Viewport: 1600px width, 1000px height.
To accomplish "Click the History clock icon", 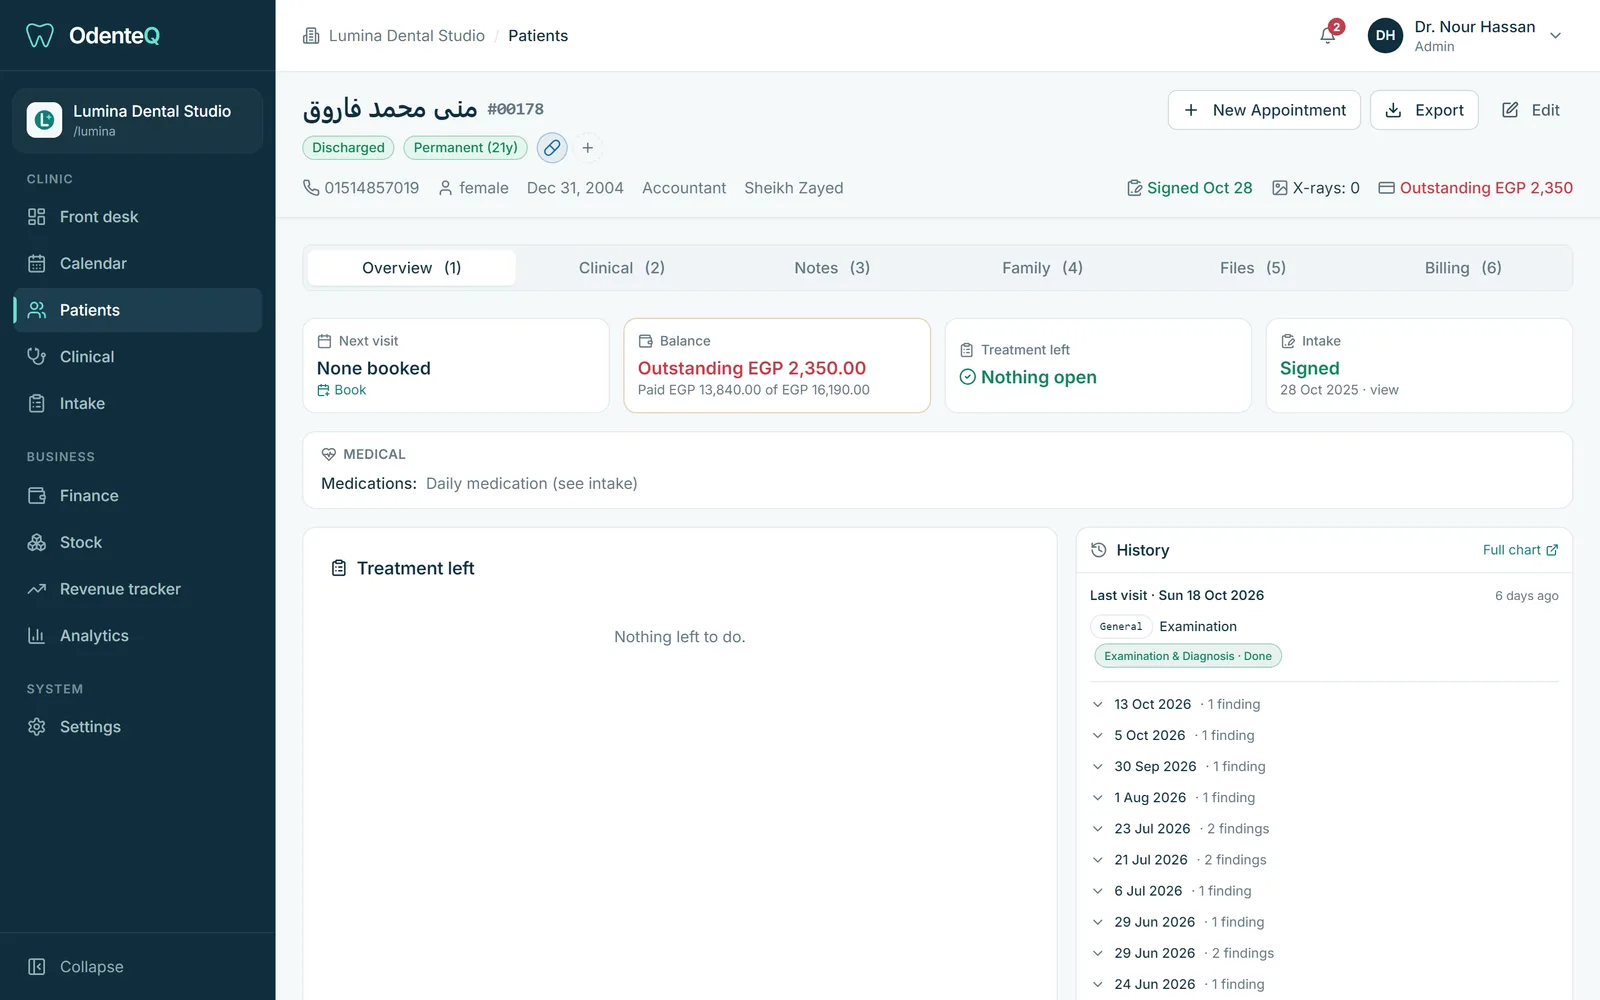I will click(x=1099, y=550).
